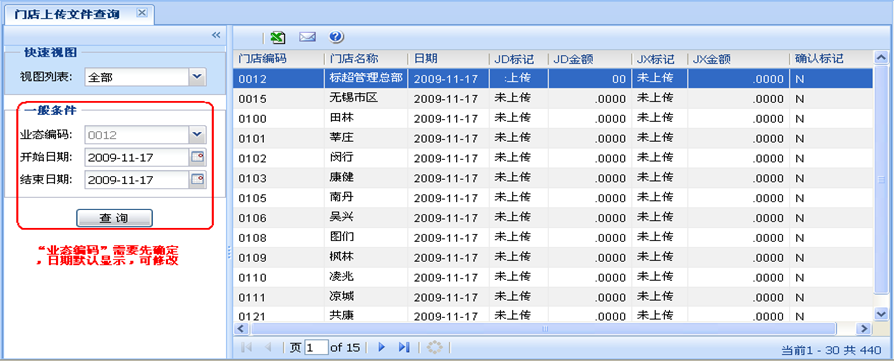
Task: Open 业态编码 dropdown arrow
Action: (197, 135)
